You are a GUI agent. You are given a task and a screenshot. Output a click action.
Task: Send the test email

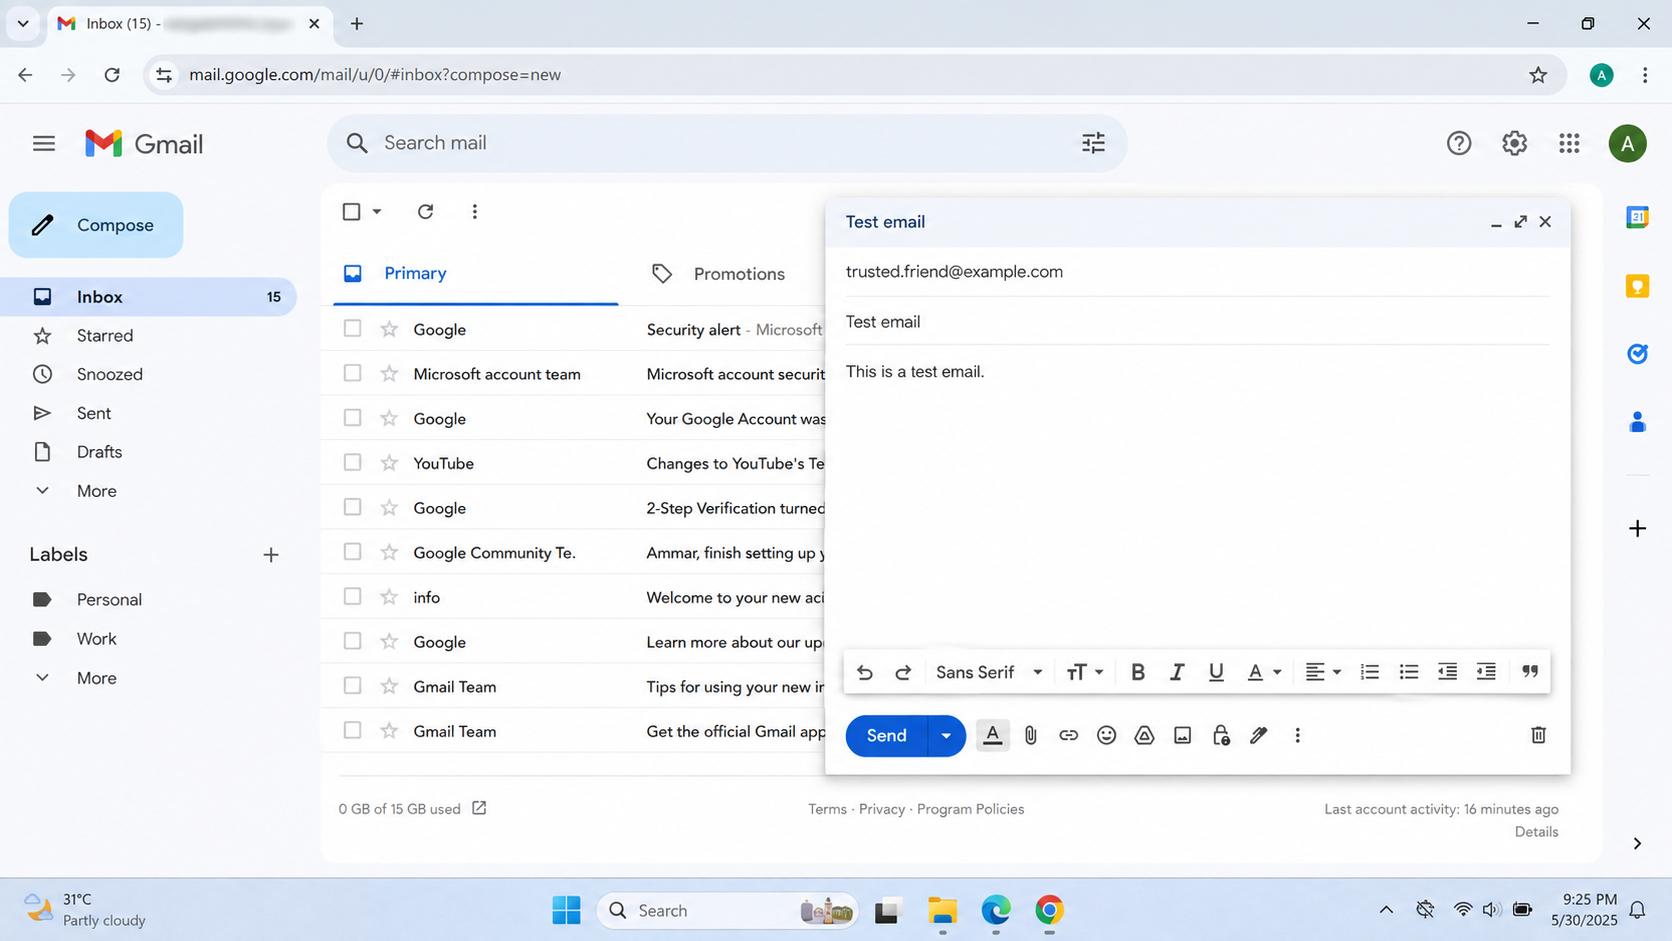886,736
